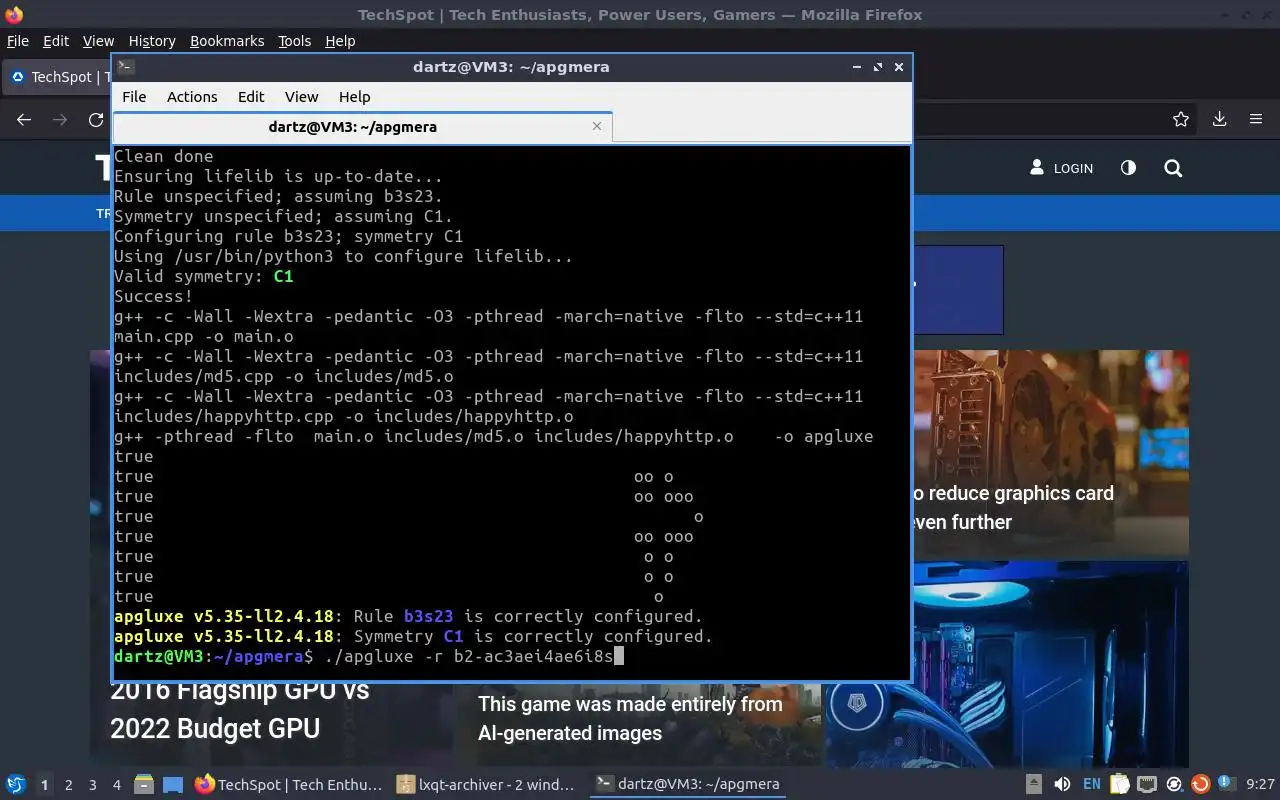1280x800 pixels.
Task: Click the network status tray icon
Action: click(1147, 785)
